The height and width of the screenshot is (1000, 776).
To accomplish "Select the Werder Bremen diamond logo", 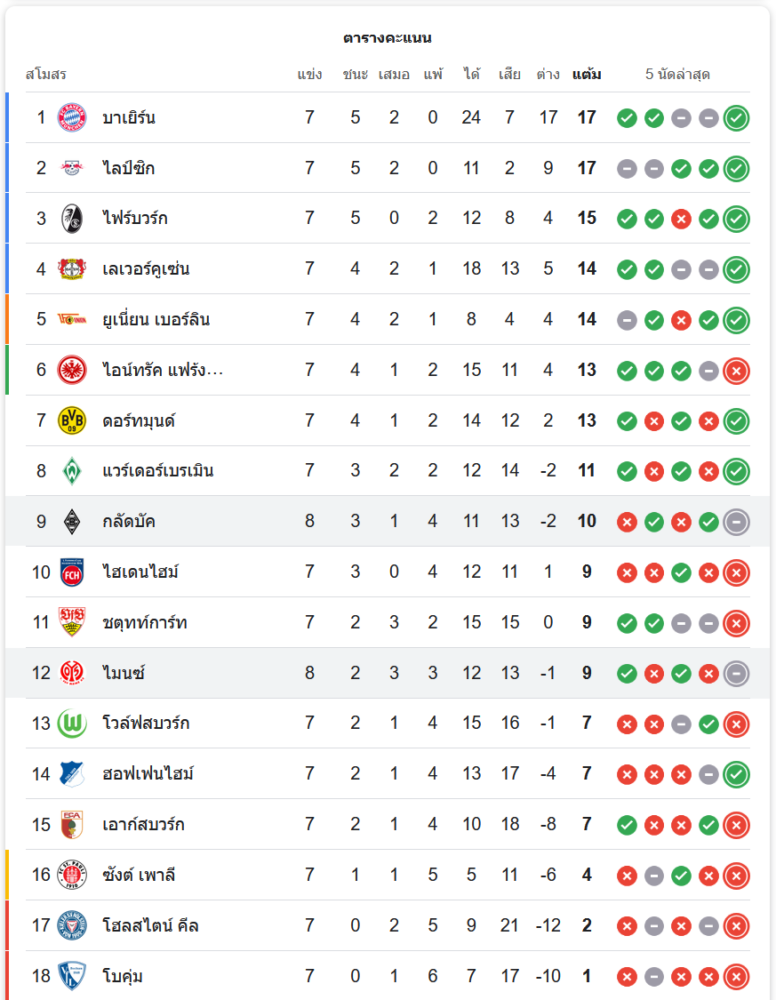I will (x=72, y=470).
